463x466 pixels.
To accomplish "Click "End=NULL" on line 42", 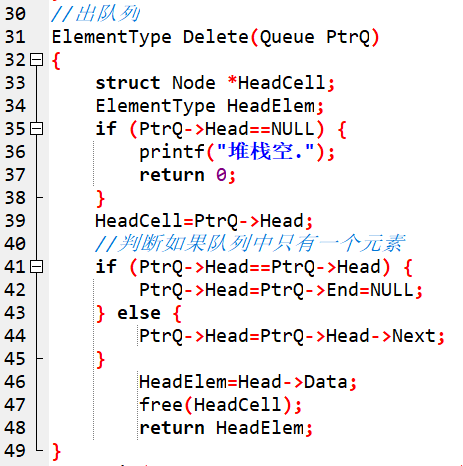I will [x=370, y=290].
